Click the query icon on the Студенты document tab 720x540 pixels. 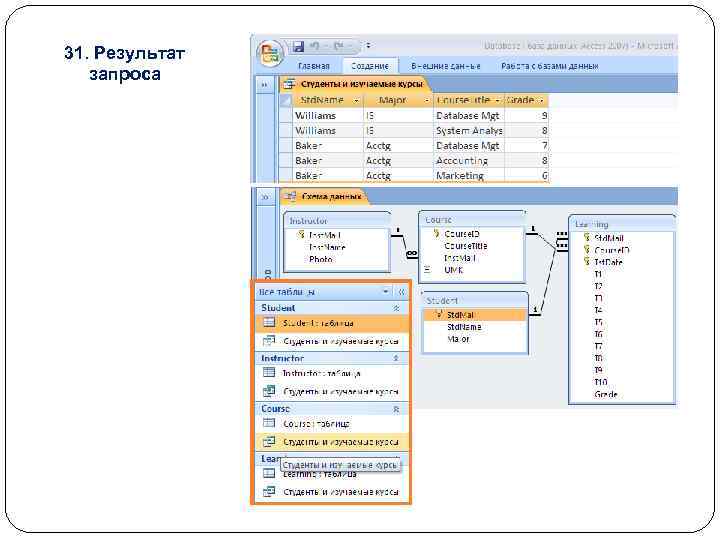click(x=289, y=84)
